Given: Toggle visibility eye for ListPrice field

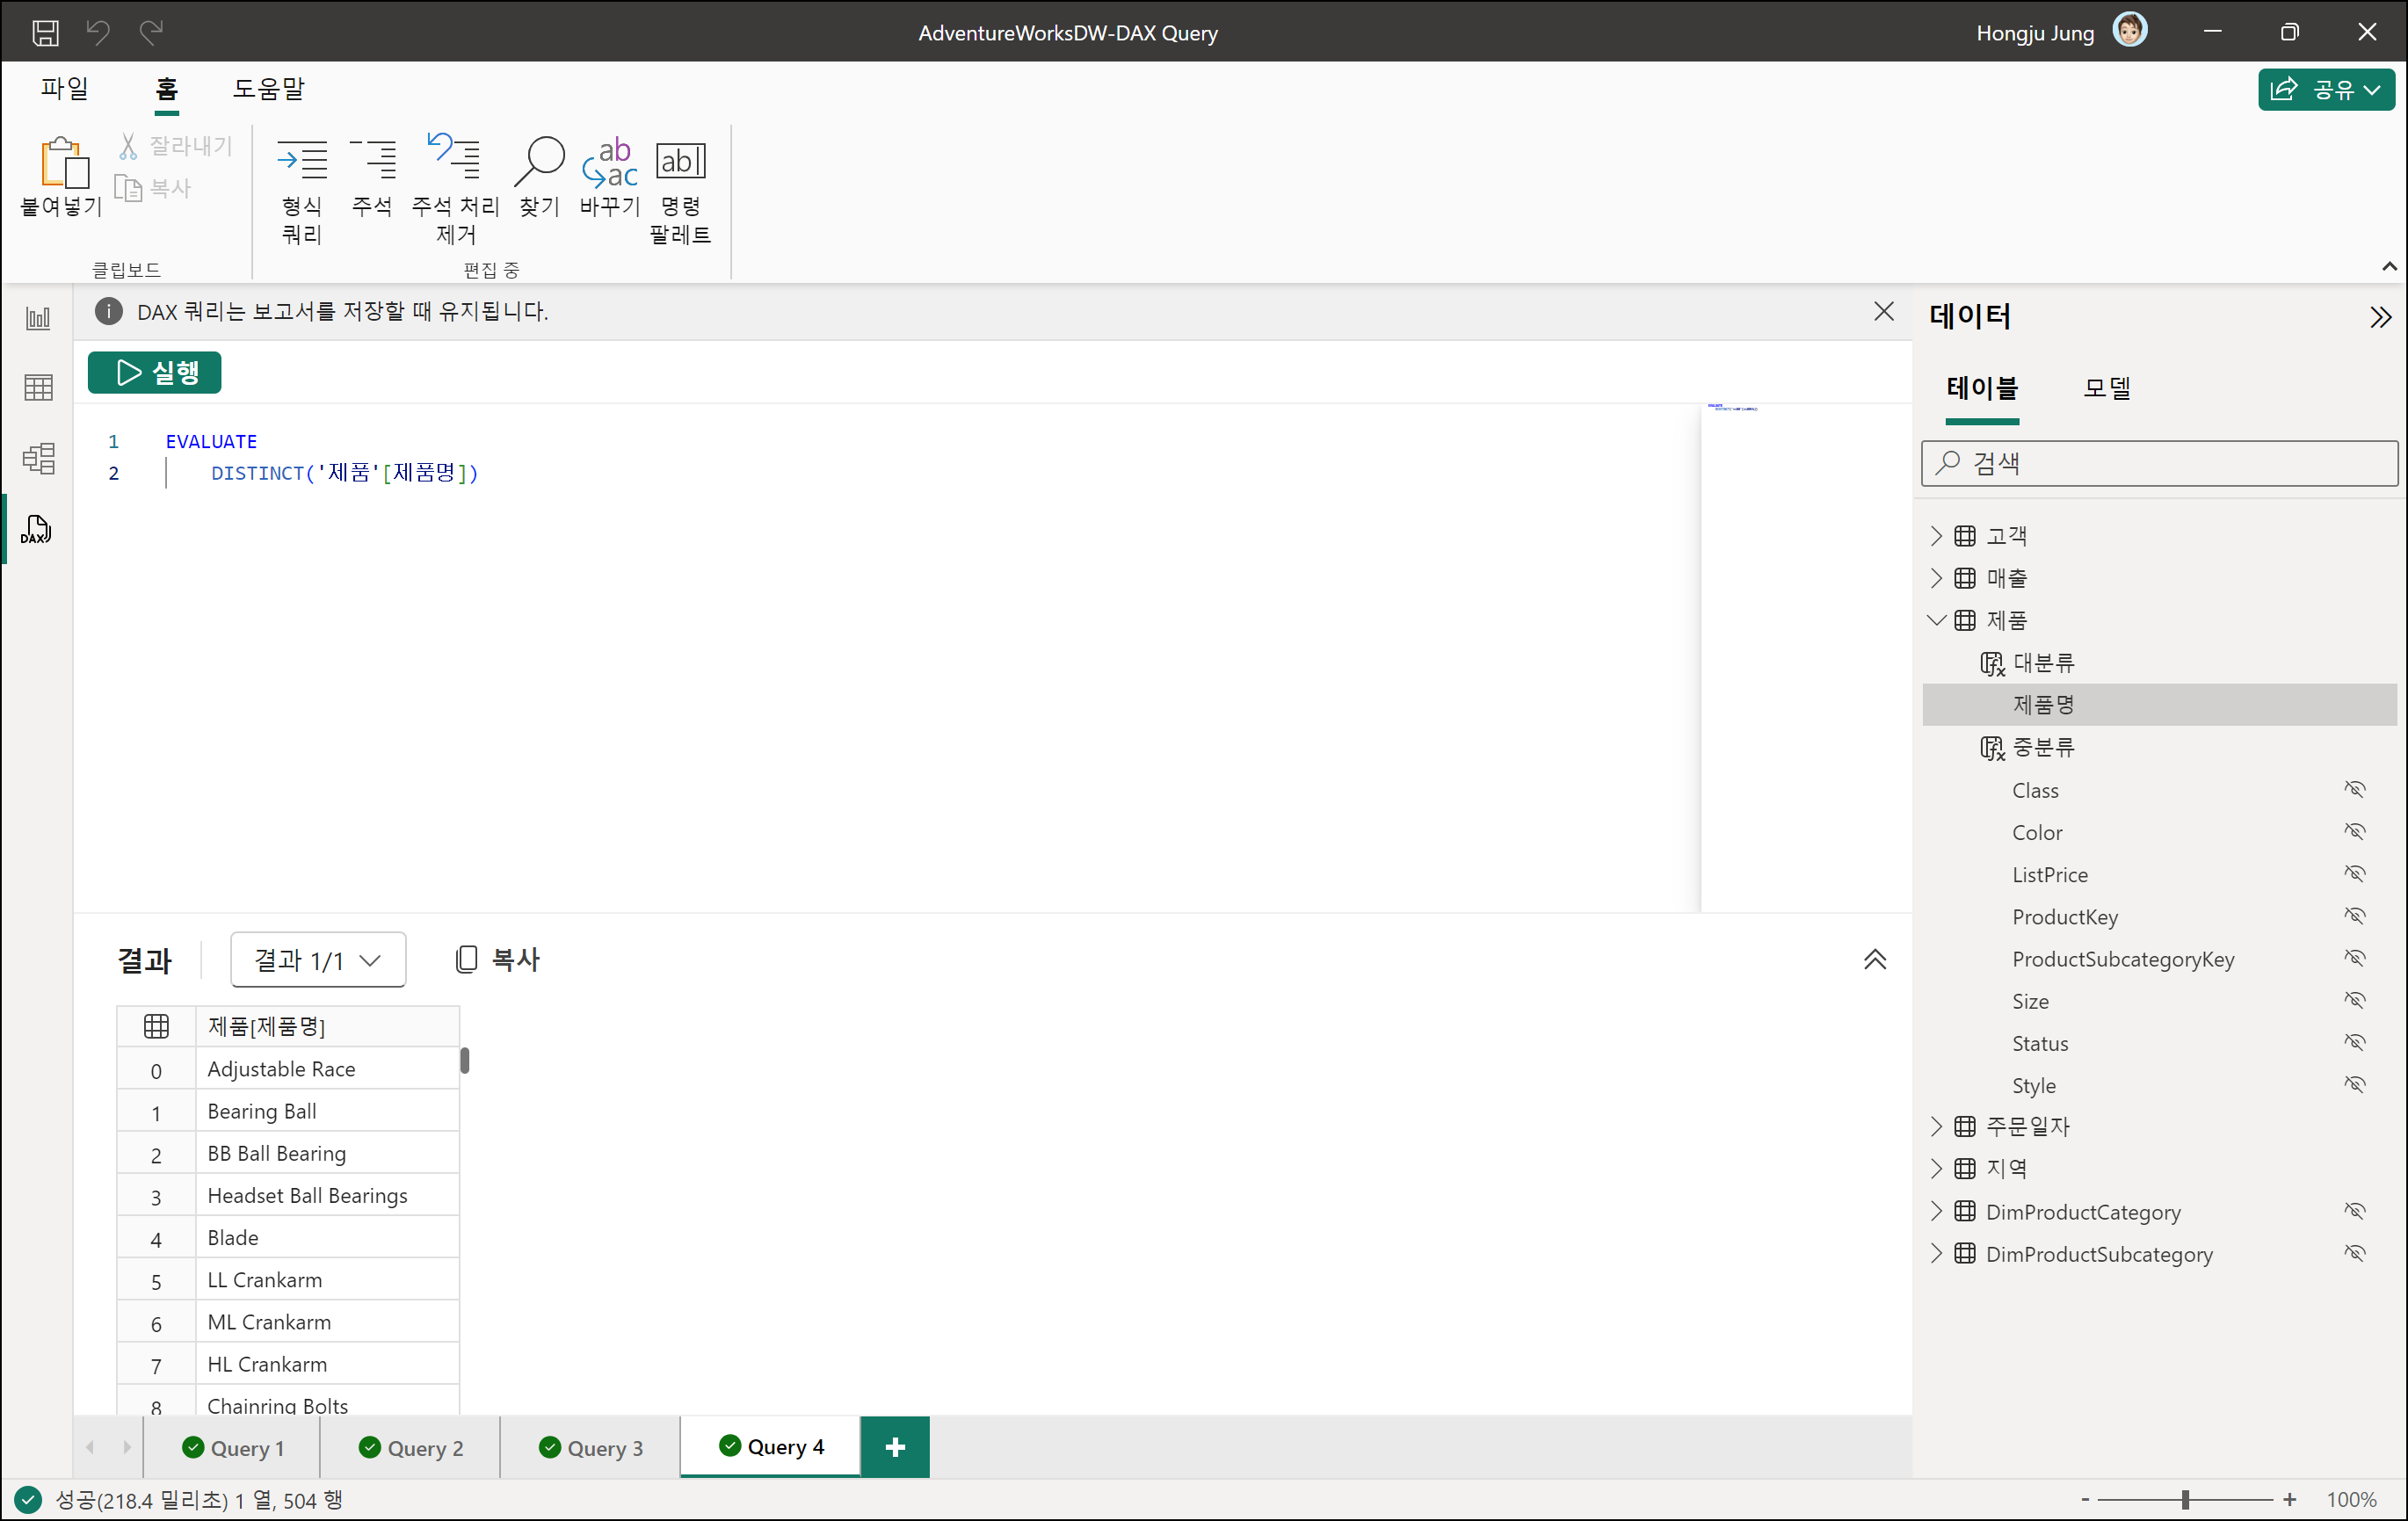Looking at the screenshot, I should [2355, 874].
